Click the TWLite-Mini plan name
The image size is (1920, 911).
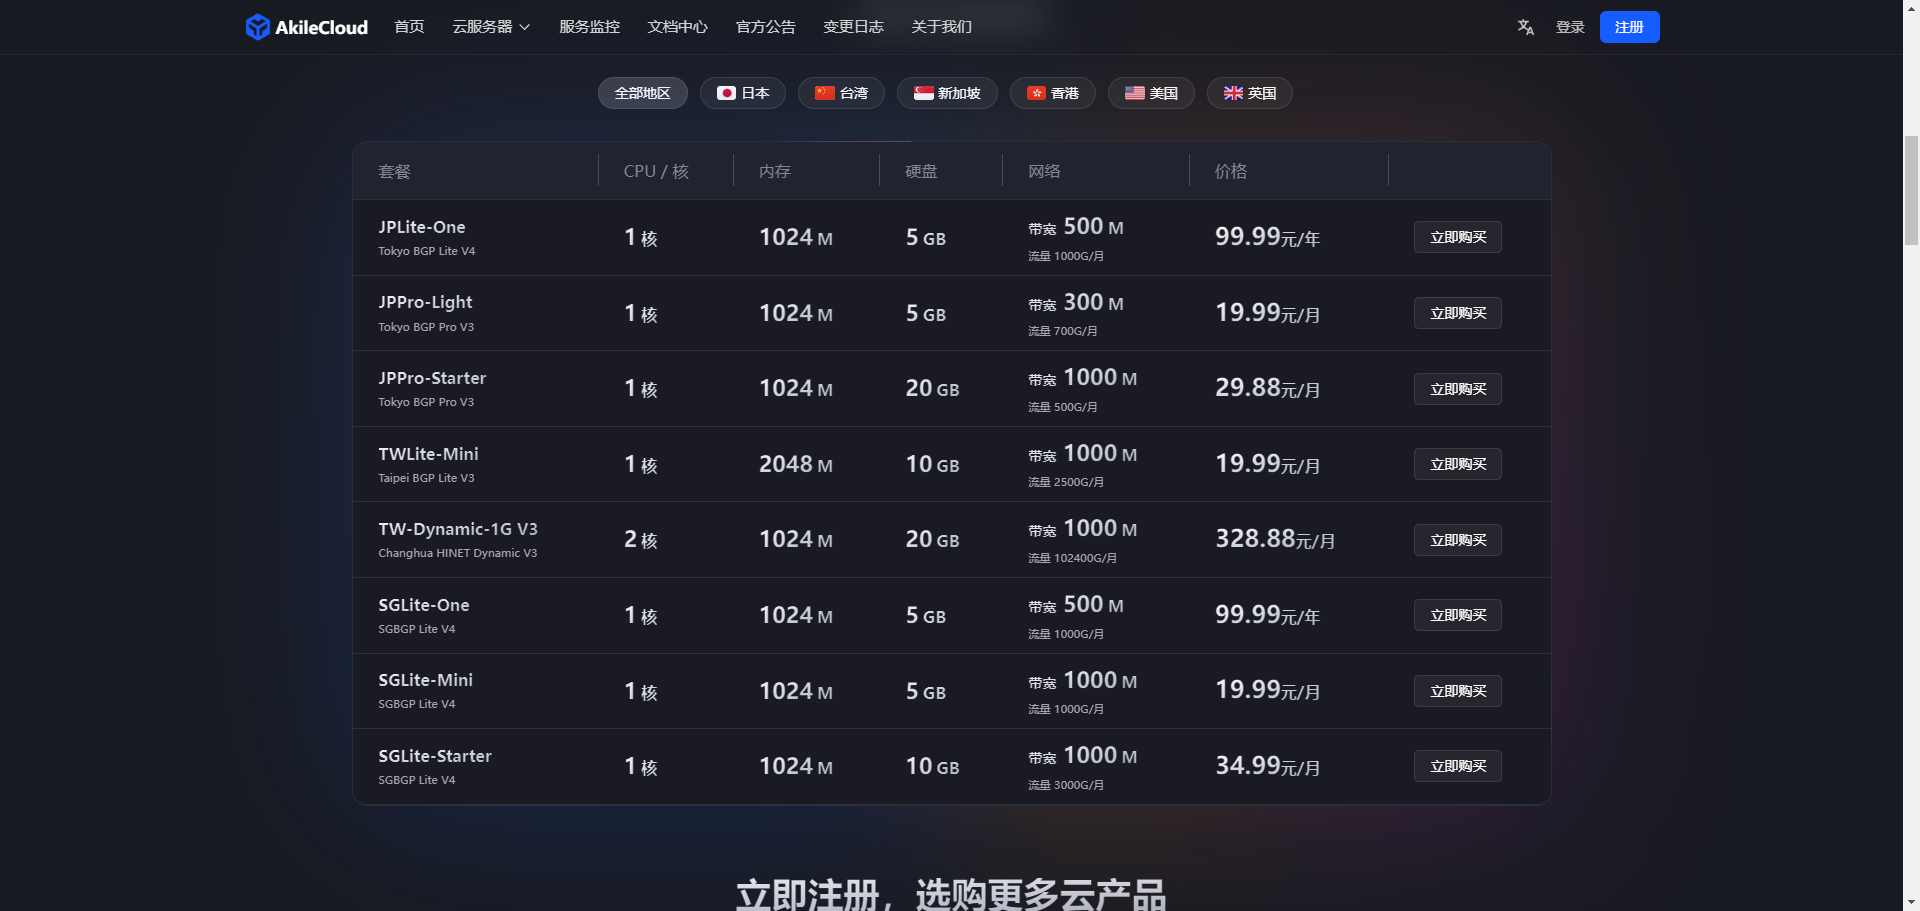coord(428,454)
